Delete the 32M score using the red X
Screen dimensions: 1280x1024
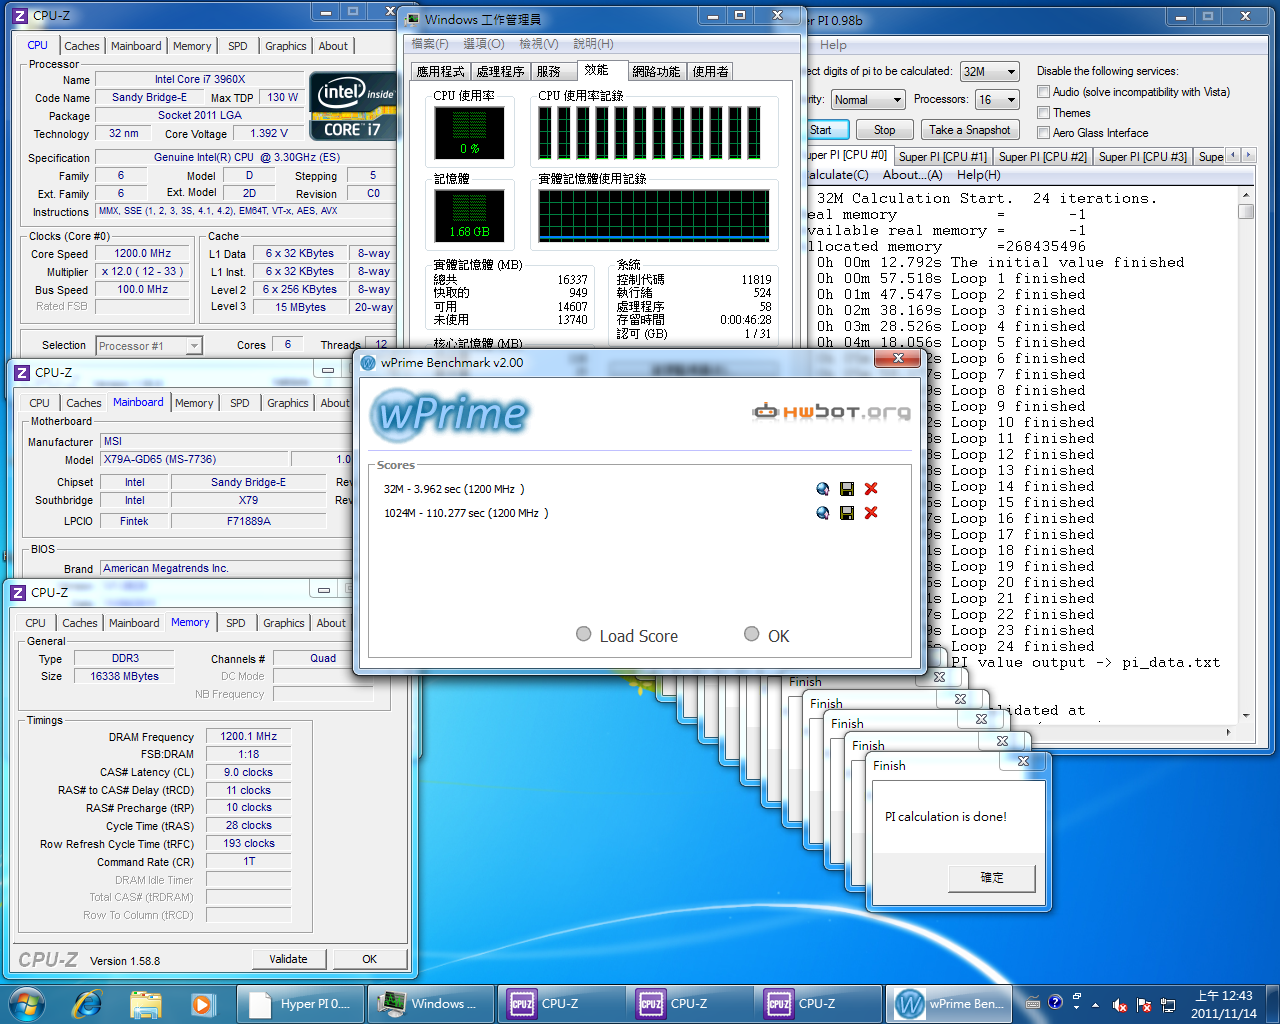coord(871,489)
